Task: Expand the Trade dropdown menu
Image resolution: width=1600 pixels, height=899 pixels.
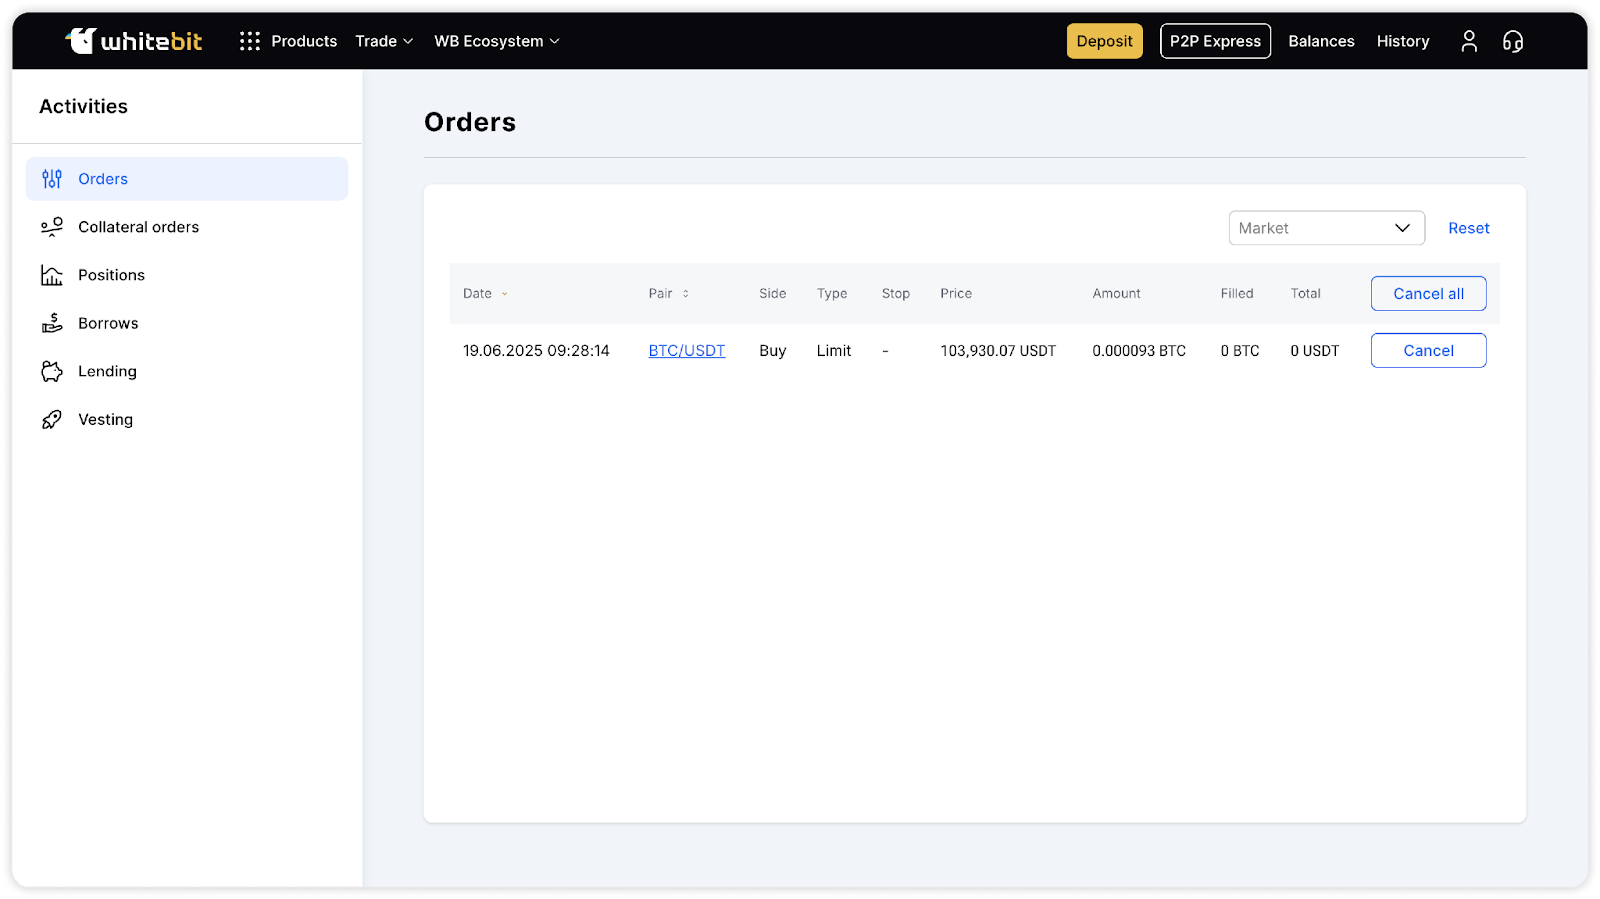Action: 384,41
